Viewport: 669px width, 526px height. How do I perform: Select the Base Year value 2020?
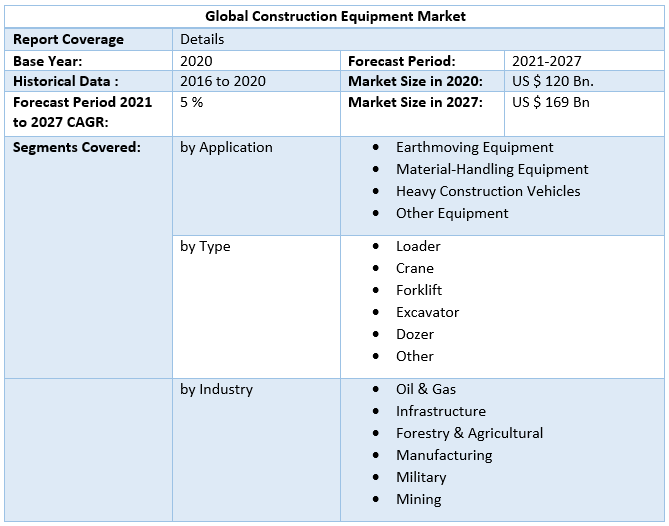(196, 61)
